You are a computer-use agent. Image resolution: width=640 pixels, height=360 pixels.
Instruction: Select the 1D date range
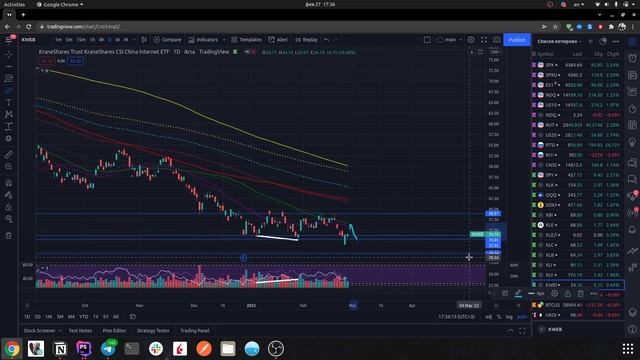point(27,317)
